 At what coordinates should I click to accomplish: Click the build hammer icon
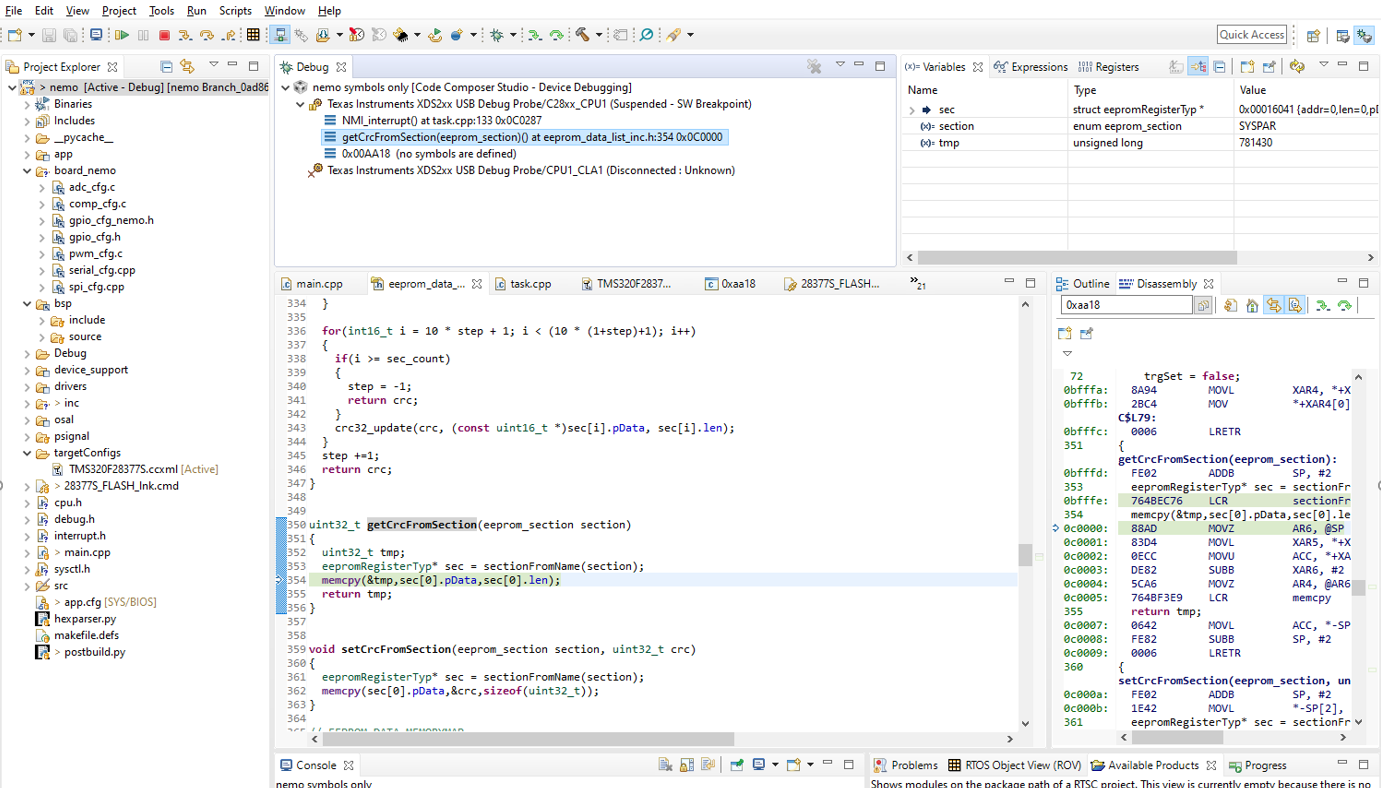click(582, 35)
